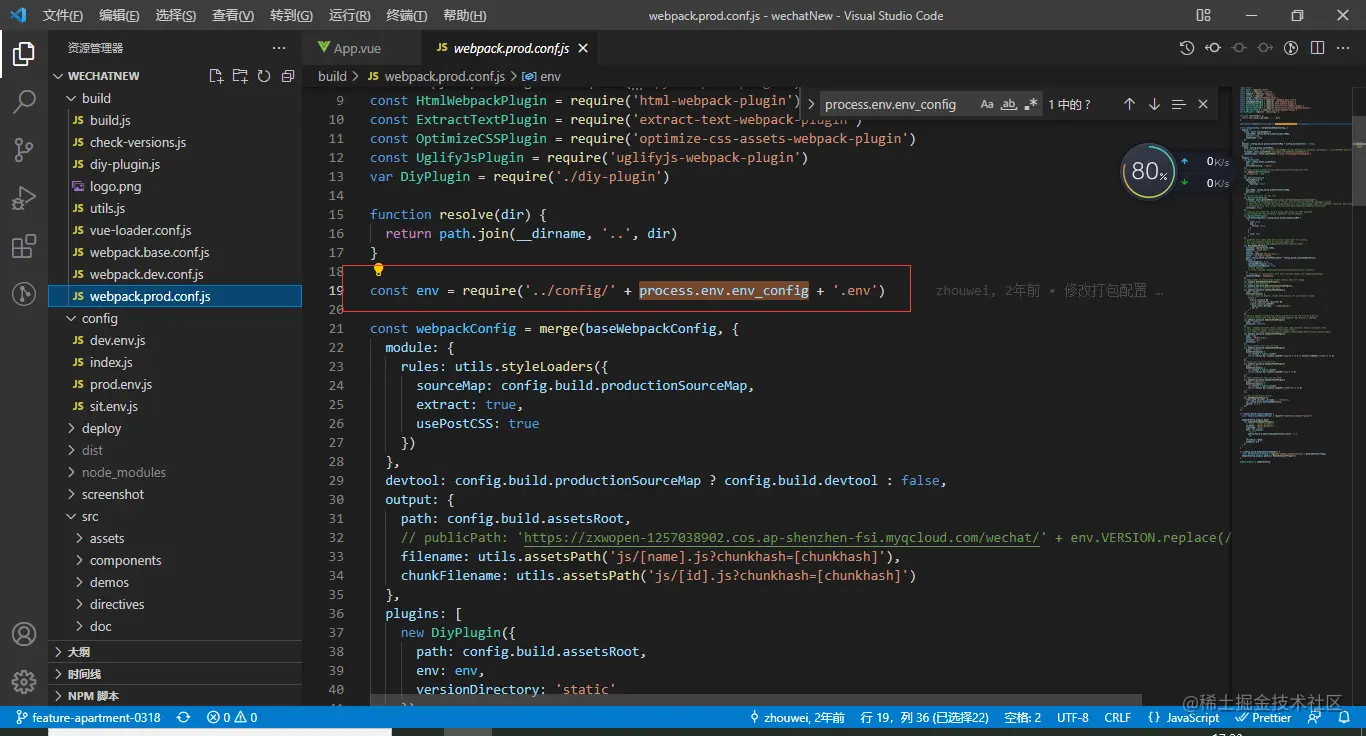Toggle Match Whole Word in find widget

coord(1009,104)
